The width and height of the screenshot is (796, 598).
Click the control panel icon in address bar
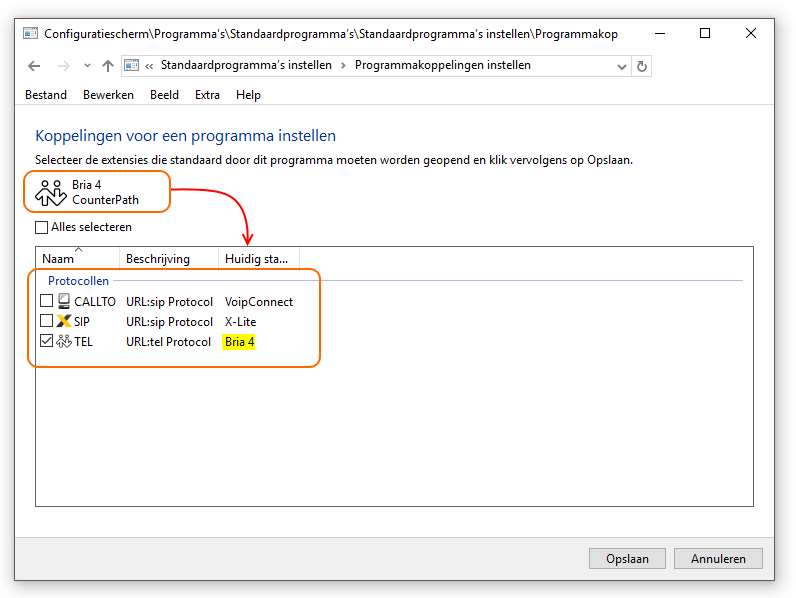pos(131,65)
